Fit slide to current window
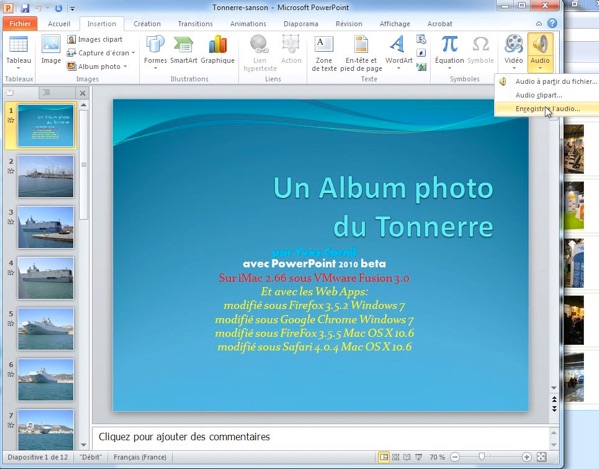The height and width of the screenshot is (469, 599). point(541,457)
